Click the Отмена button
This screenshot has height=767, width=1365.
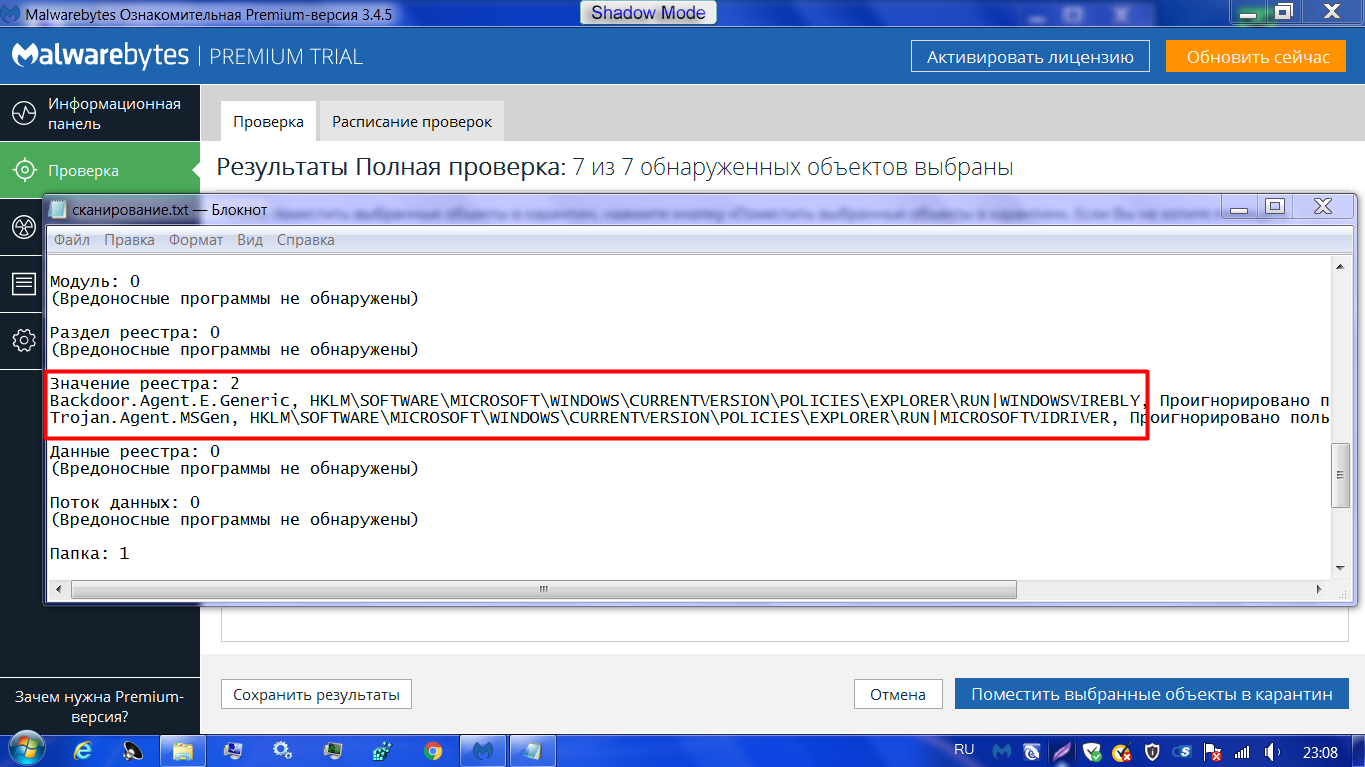point(898,694)
